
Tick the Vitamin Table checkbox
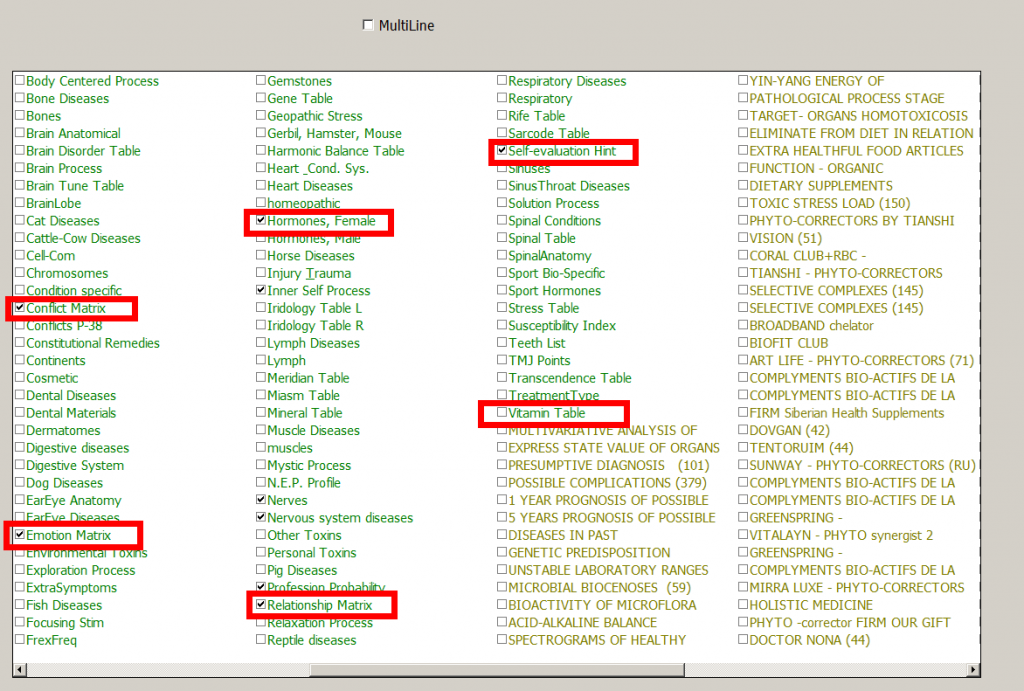click(502, 413)
